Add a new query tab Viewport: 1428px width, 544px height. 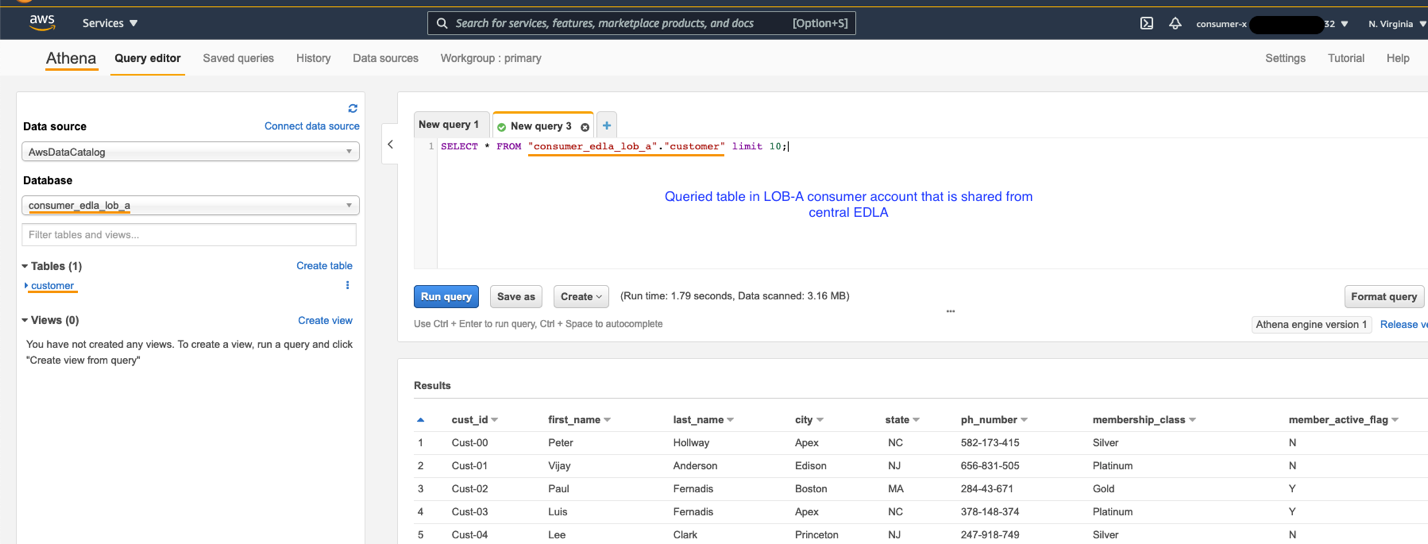pyautogui.click(x=607, y=126)
